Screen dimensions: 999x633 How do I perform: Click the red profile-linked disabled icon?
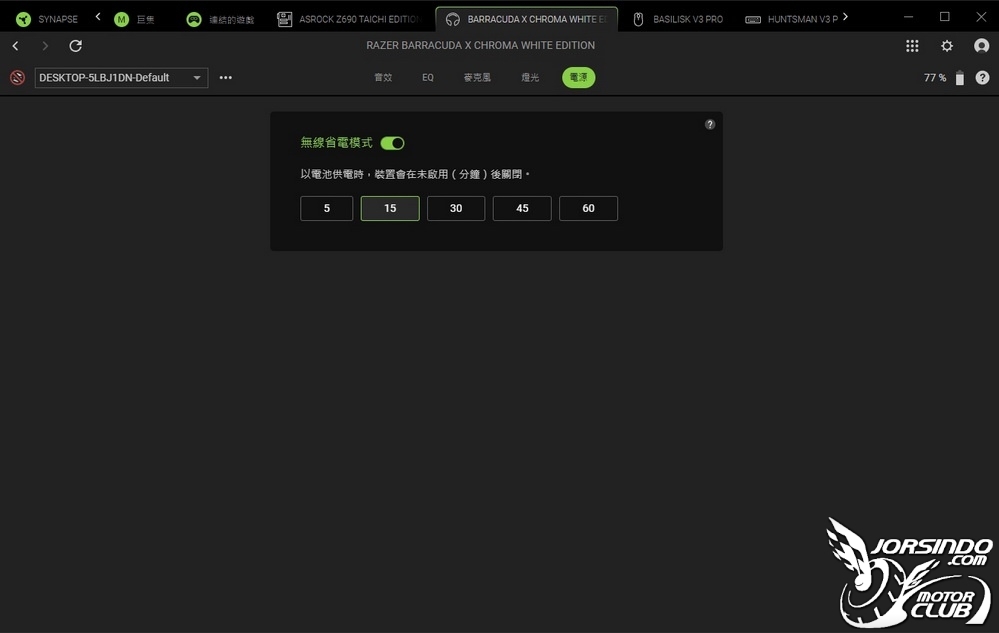[17, 78]
